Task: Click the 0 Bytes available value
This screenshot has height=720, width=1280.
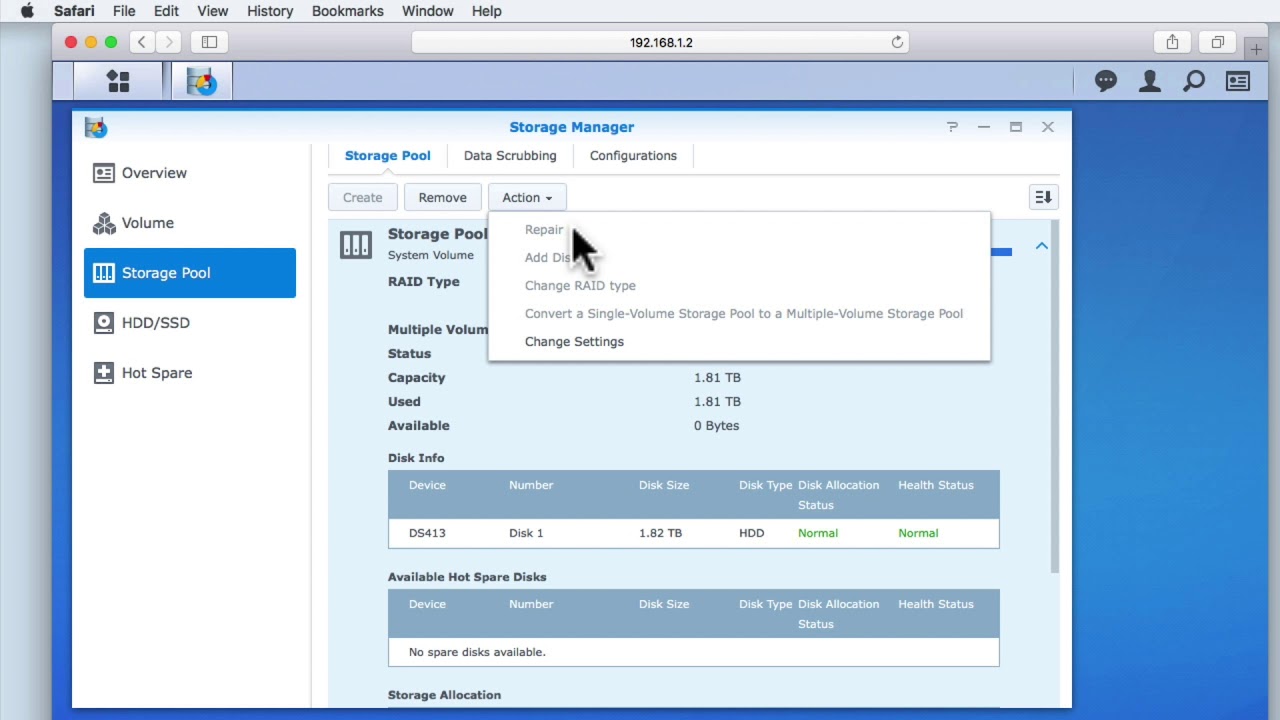Action: coord(716,426)
